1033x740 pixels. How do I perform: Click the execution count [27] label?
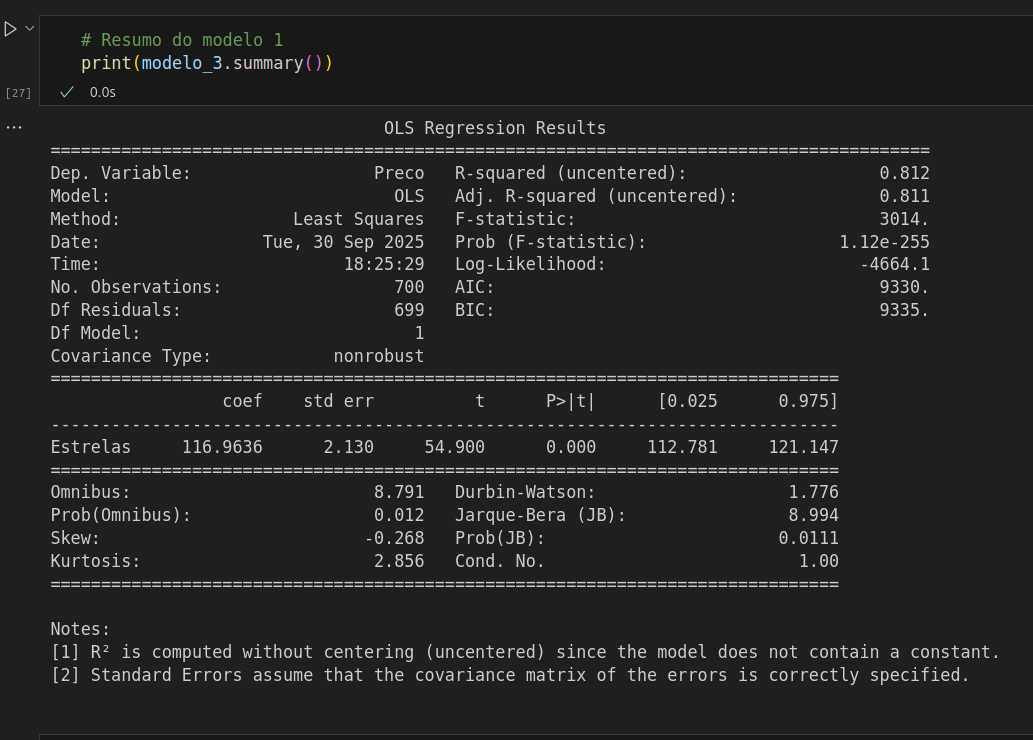point(18,93)
